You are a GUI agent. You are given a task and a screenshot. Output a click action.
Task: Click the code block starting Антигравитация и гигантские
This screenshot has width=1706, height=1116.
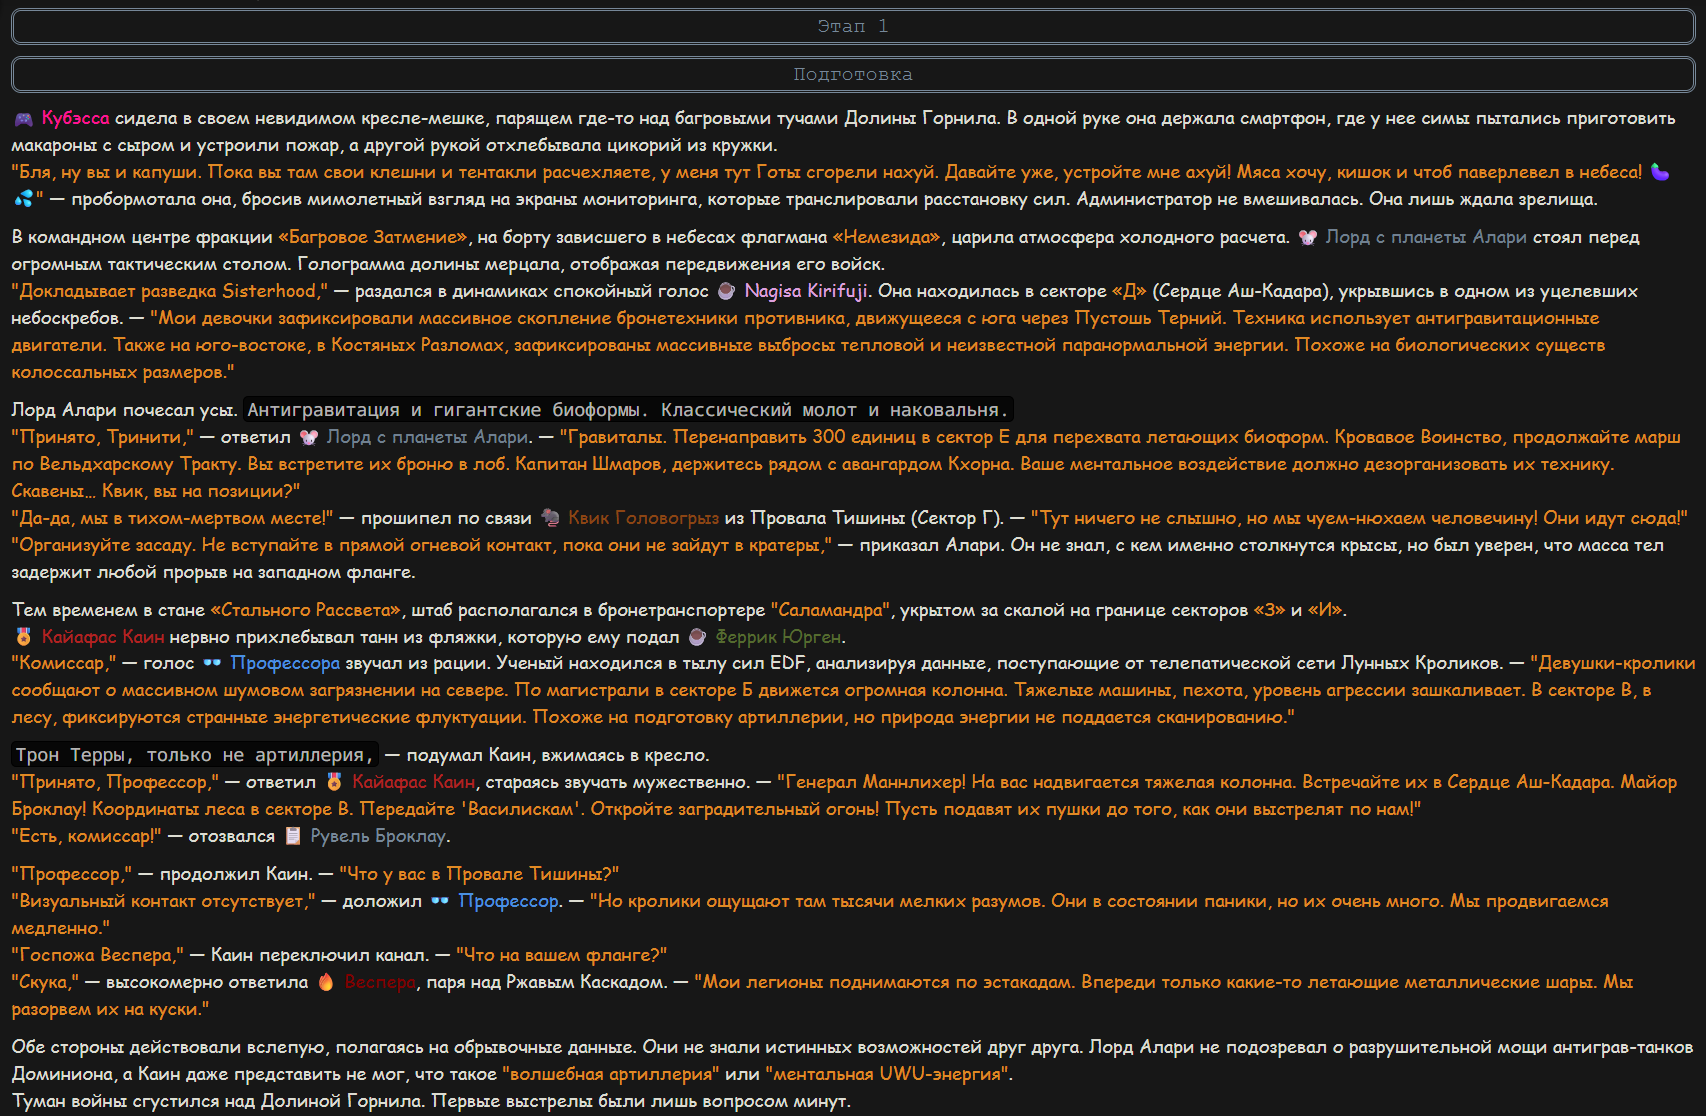point(628,410)
